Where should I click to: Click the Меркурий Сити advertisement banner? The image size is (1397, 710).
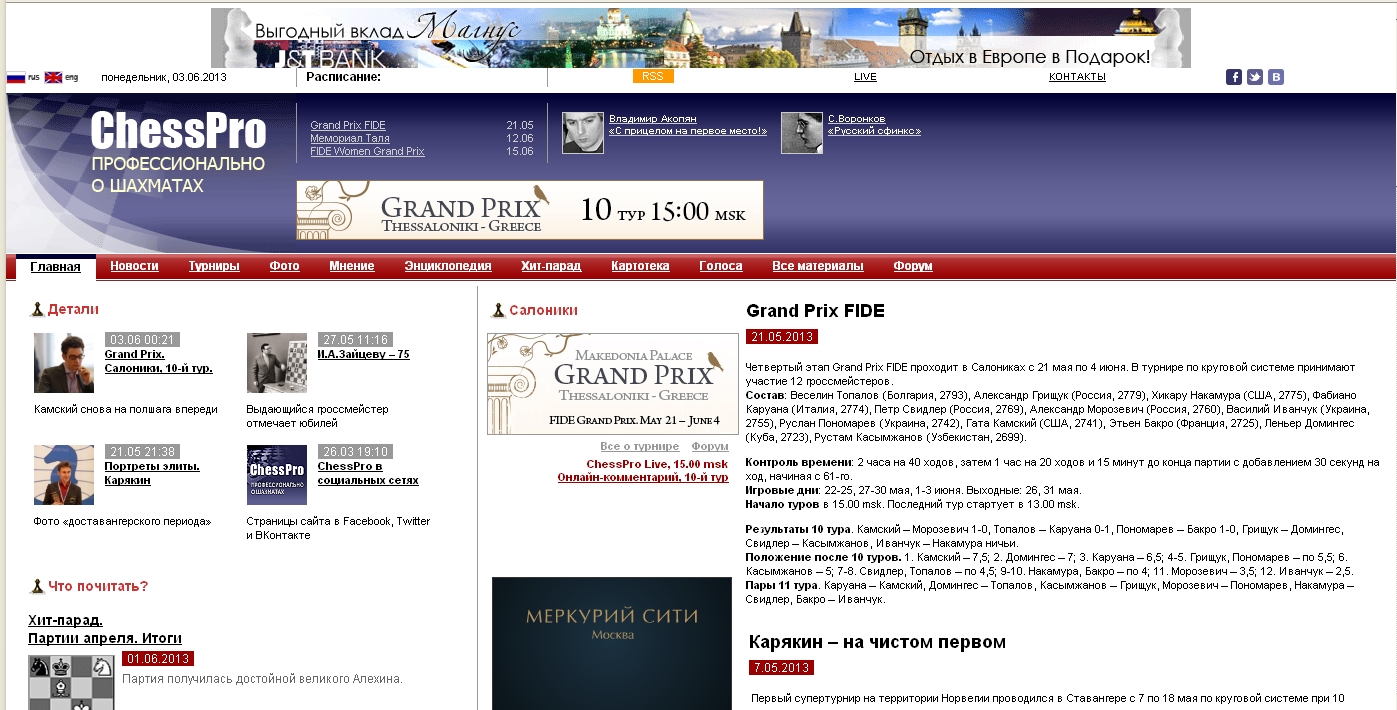pos(611,642)
